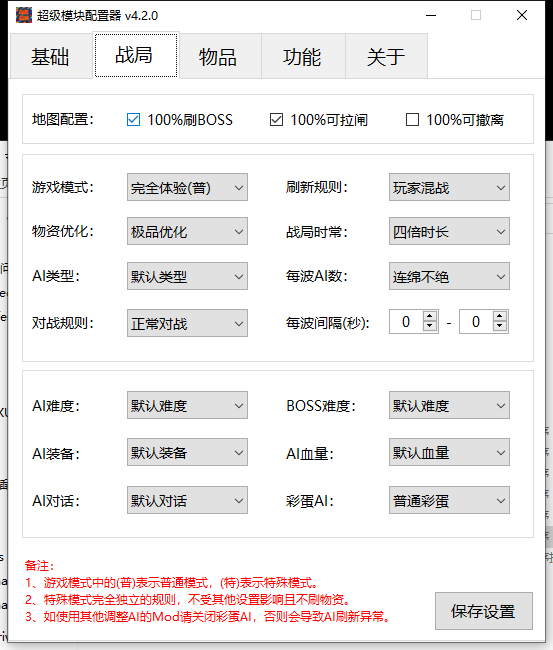Switch to the 基础 tab

(51, 56)
